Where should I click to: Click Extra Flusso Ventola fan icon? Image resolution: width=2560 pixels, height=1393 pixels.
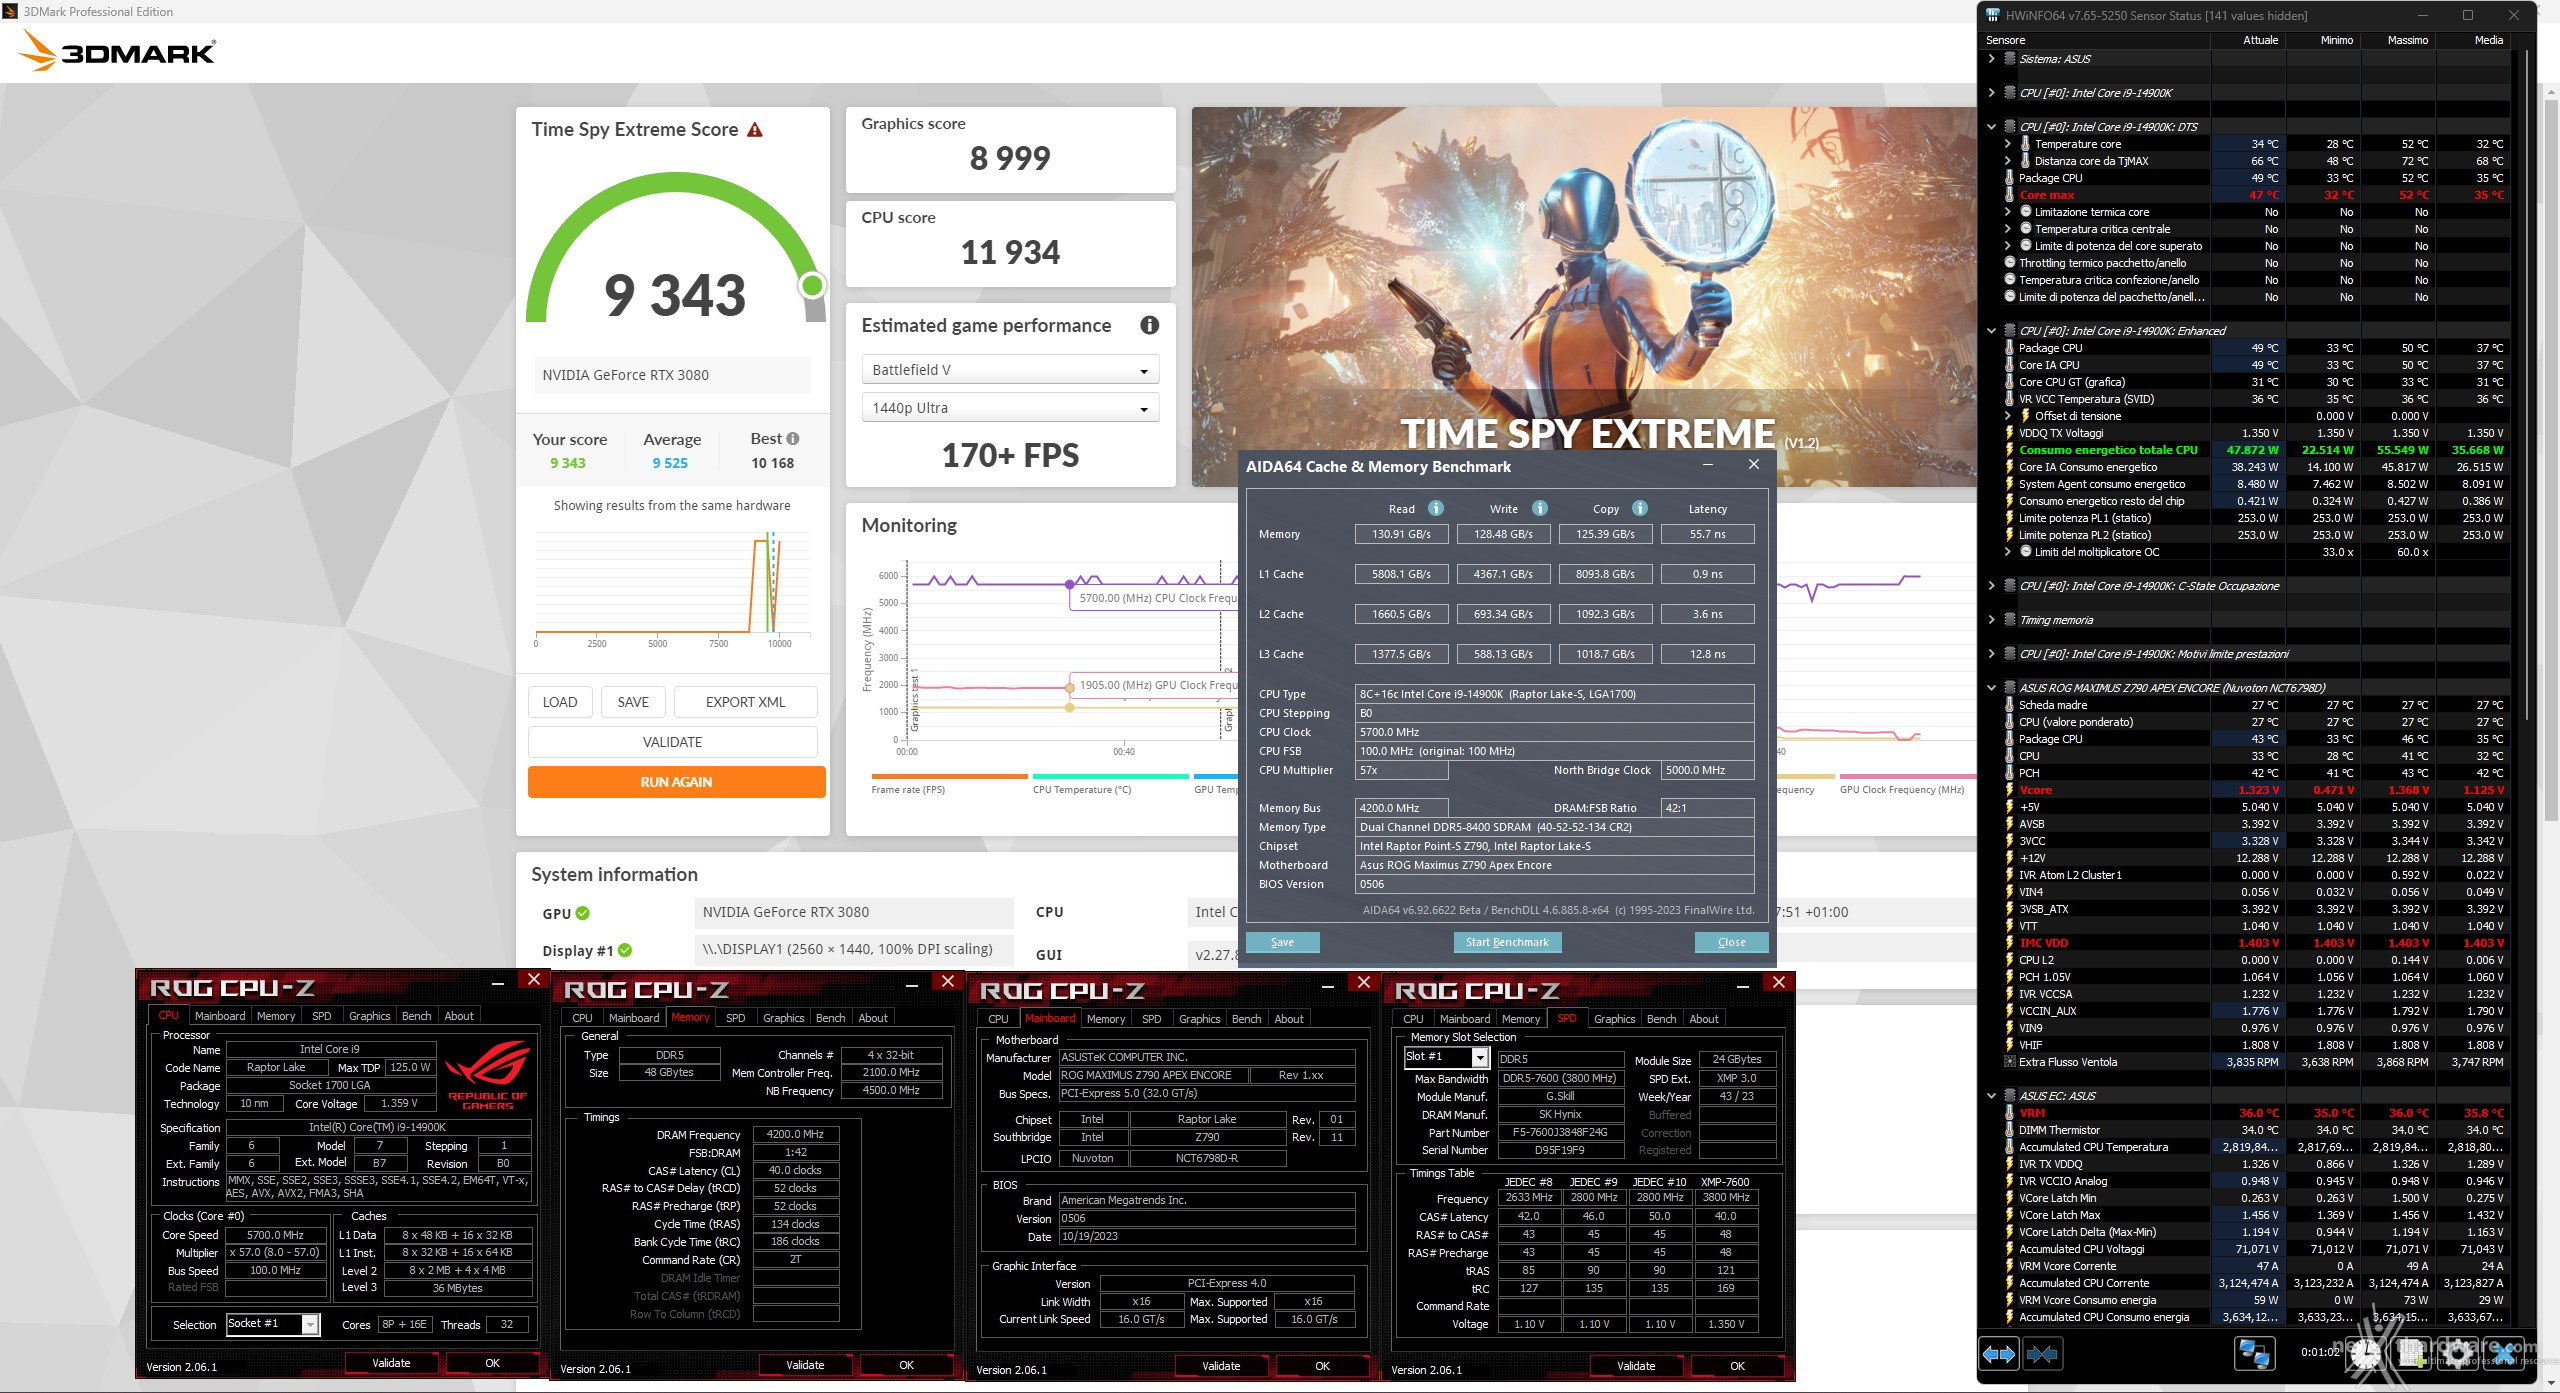click(x=2009, y=1062)
